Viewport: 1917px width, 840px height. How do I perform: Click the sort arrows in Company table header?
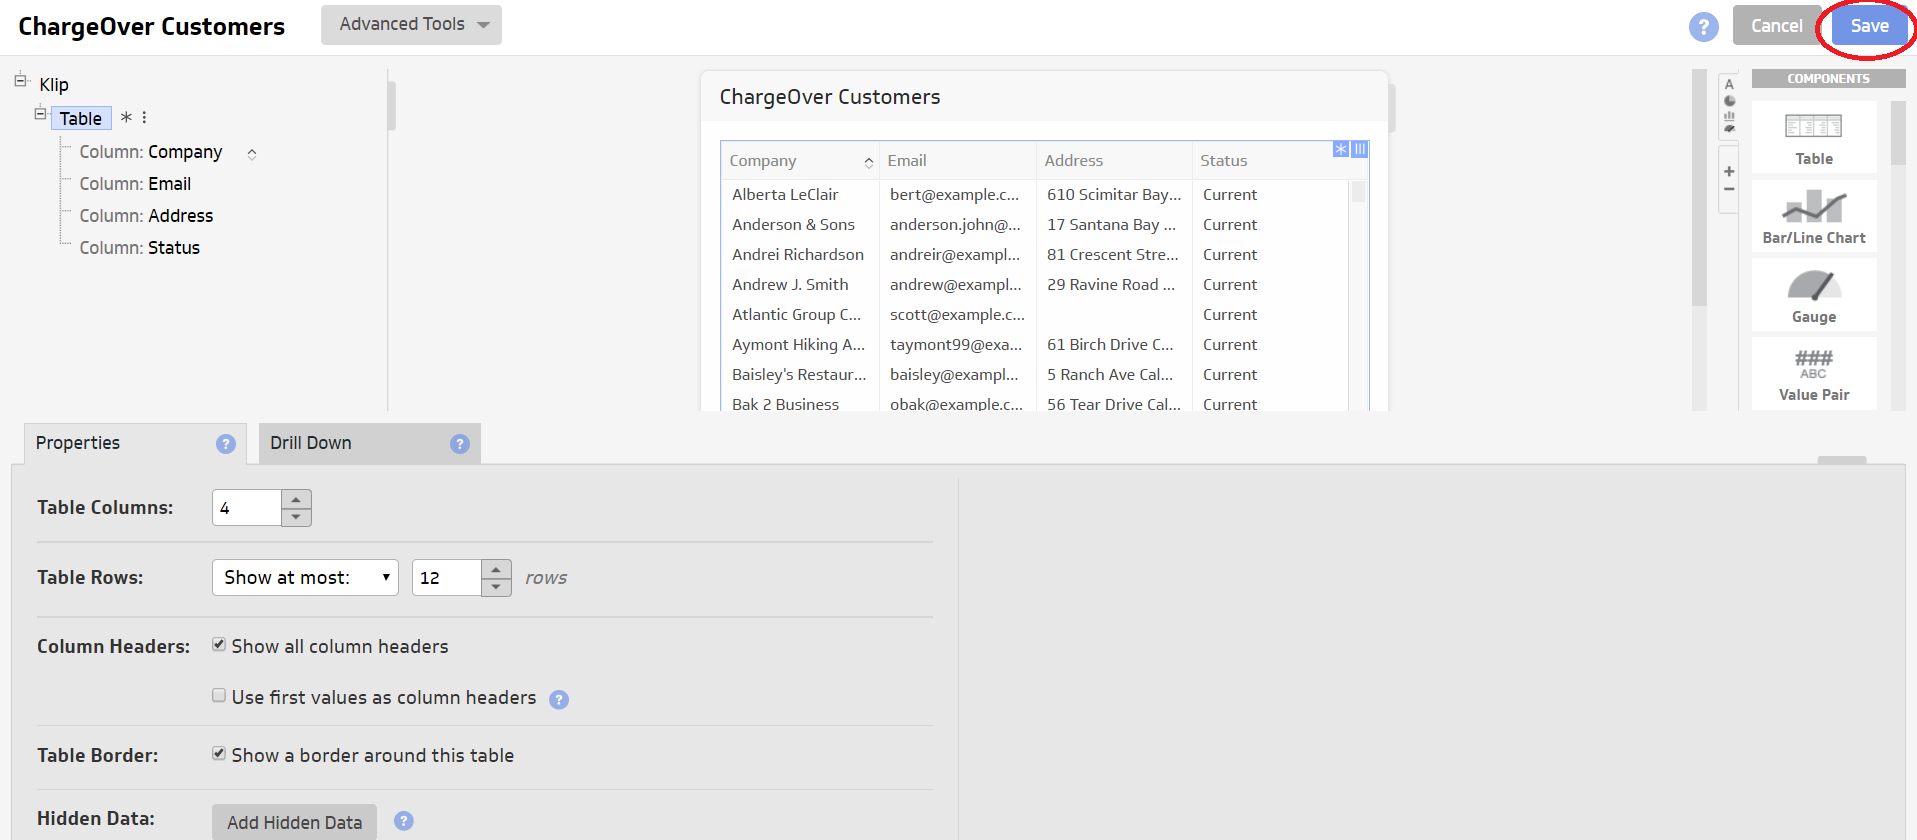pos(868,162)
